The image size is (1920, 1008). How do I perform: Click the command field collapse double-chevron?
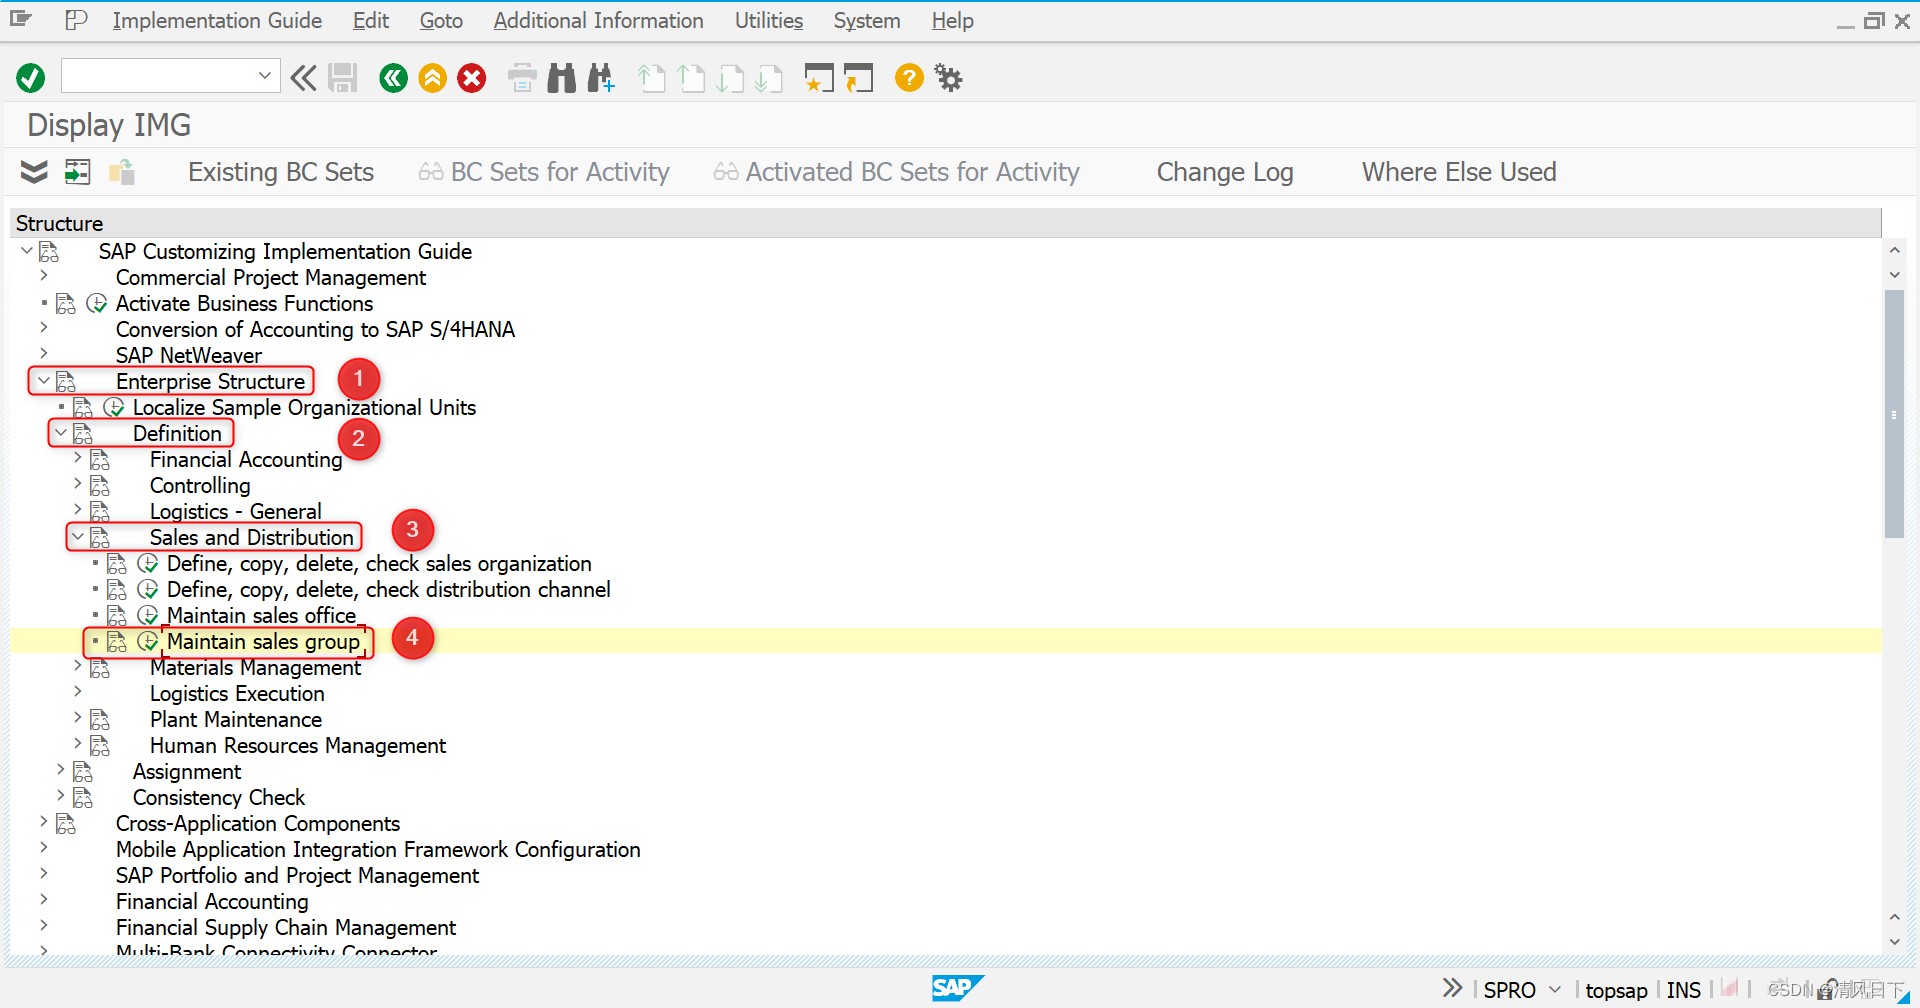tap(303, 78)
